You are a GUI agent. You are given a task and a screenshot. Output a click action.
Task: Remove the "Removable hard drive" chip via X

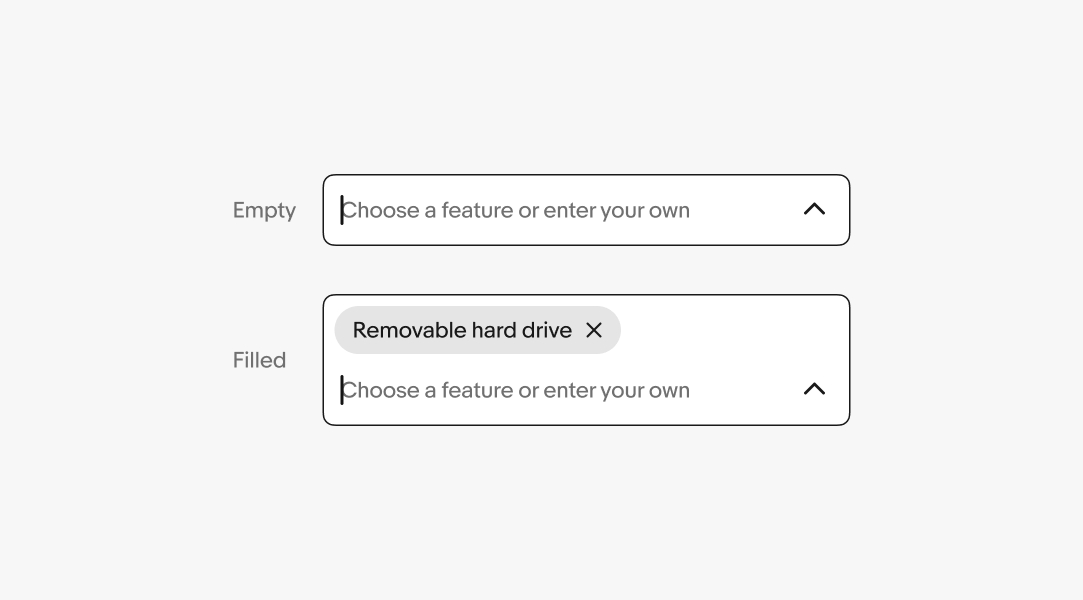coord(594,330)
